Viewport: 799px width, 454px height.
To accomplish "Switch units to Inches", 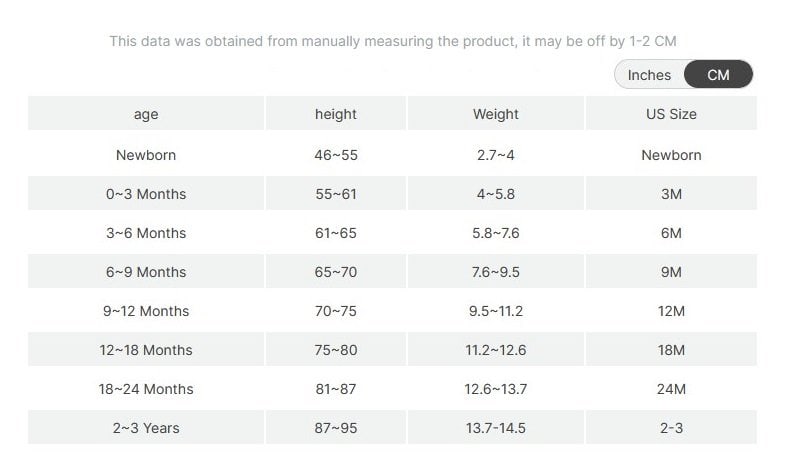I will 649,75.
